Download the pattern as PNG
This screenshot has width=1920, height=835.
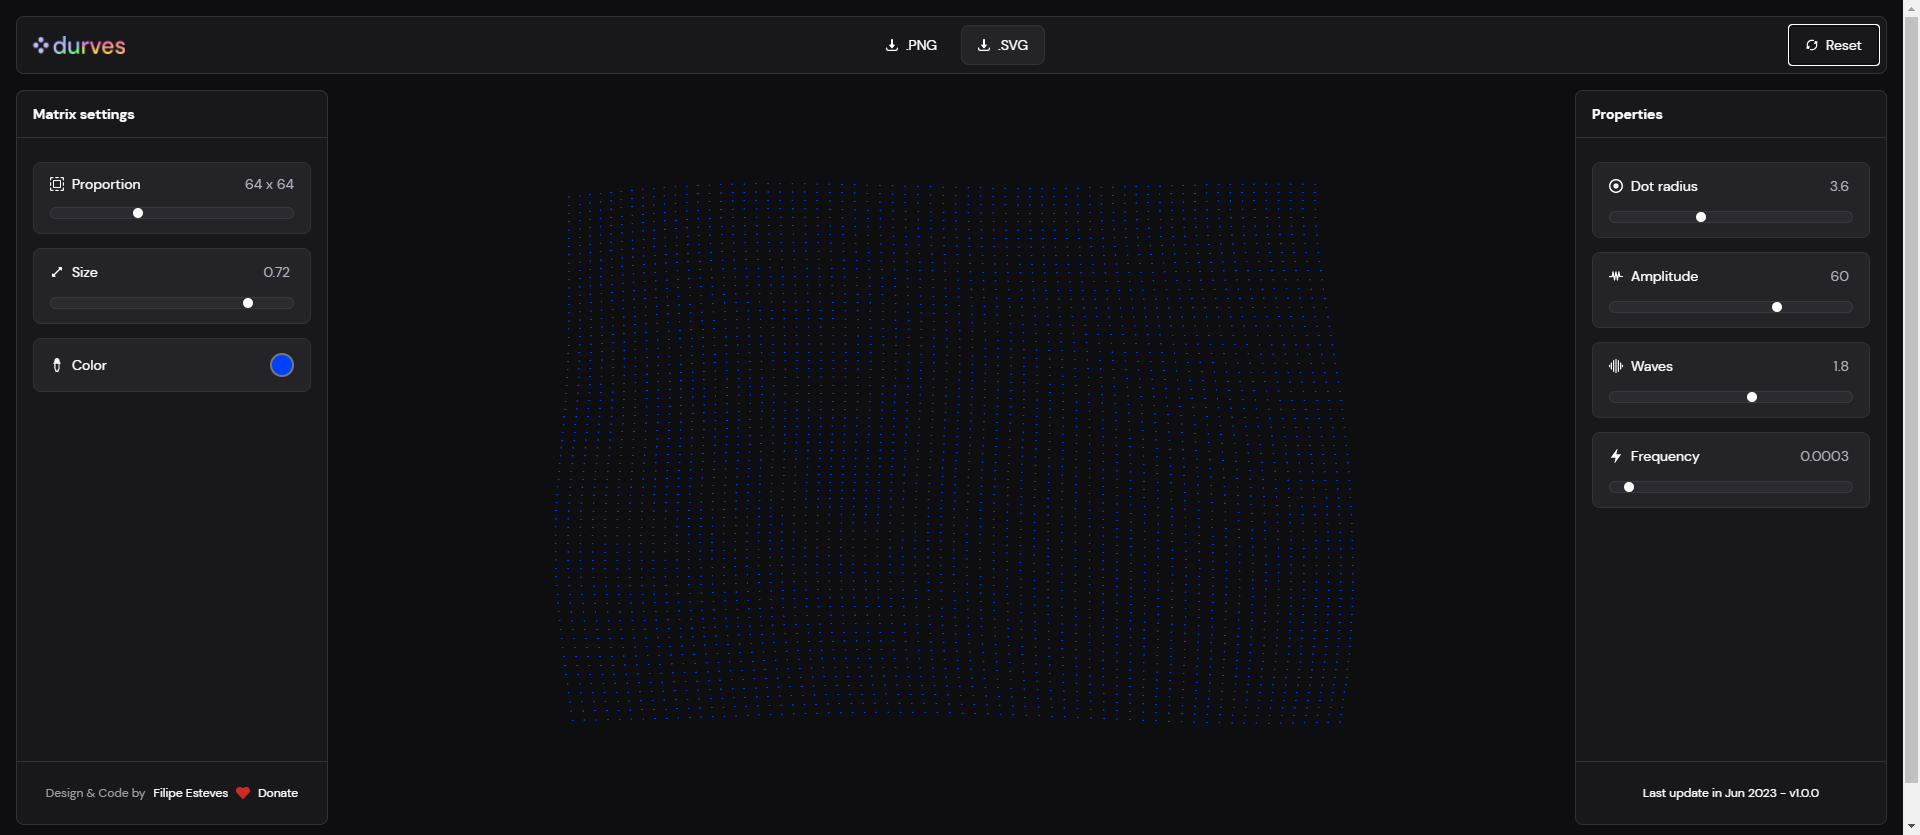pos(911,45)
